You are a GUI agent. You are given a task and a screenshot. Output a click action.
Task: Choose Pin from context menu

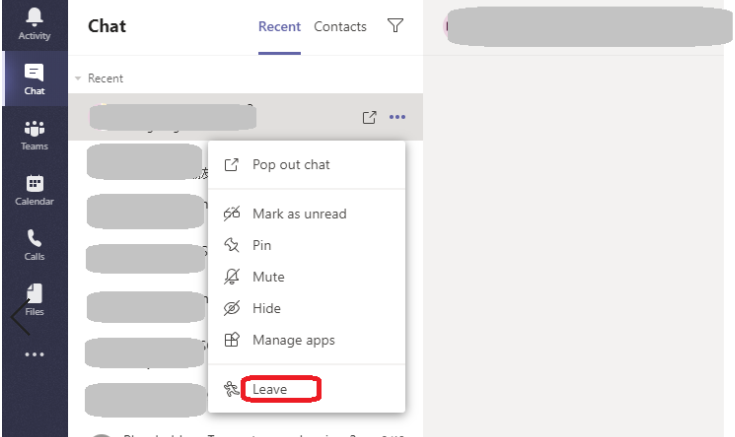pyautogui.click(x=307, y=245)
